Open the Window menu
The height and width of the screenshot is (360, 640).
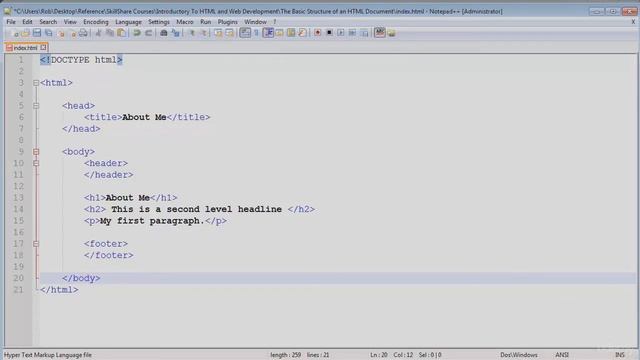pyautogui.click(x=255, y=22)
